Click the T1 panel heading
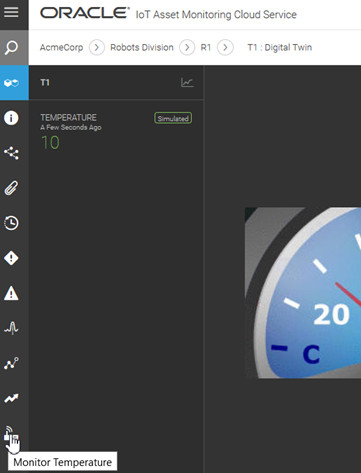361x473 pixels. click(x=45, y=82)
